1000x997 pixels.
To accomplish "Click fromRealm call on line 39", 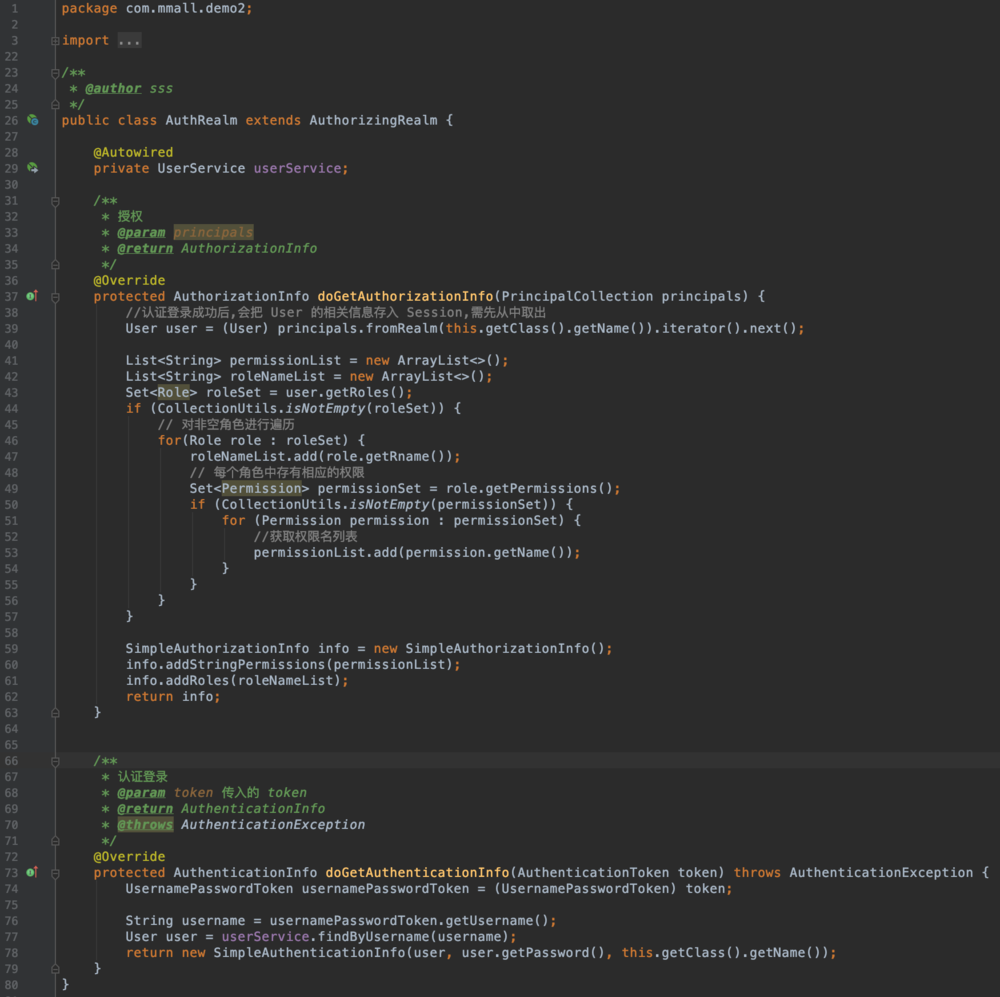I will (x=401, y=328).
